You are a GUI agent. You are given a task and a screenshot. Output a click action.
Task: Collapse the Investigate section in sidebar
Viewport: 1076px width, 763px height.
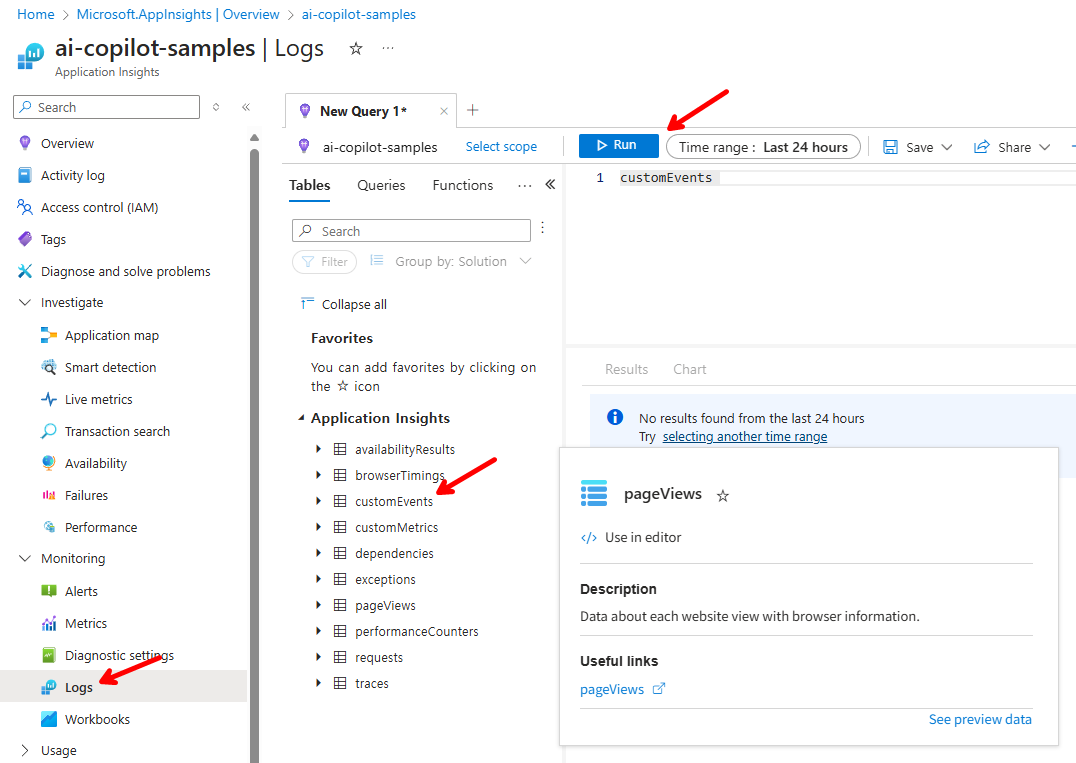[x=25, y=303]
